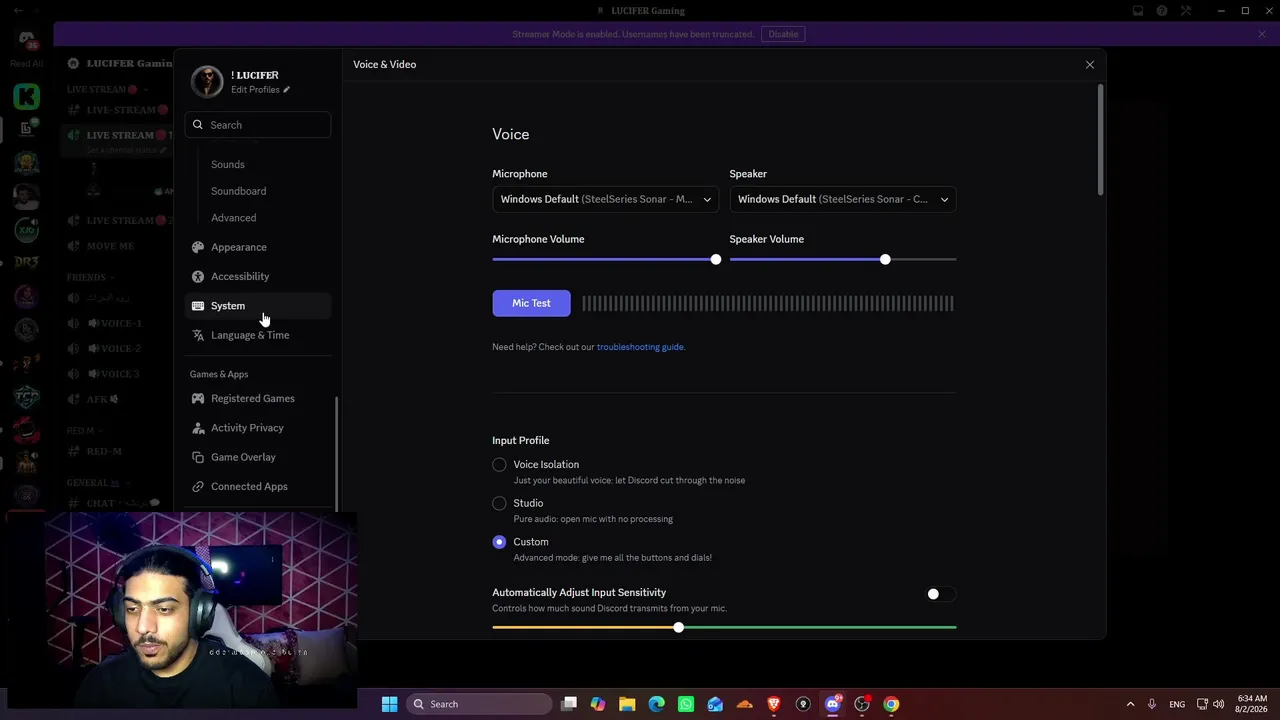Select Studio input profile
Image resolution: width=1280 pixels, height=720 pixels.
tap(499, 504)
